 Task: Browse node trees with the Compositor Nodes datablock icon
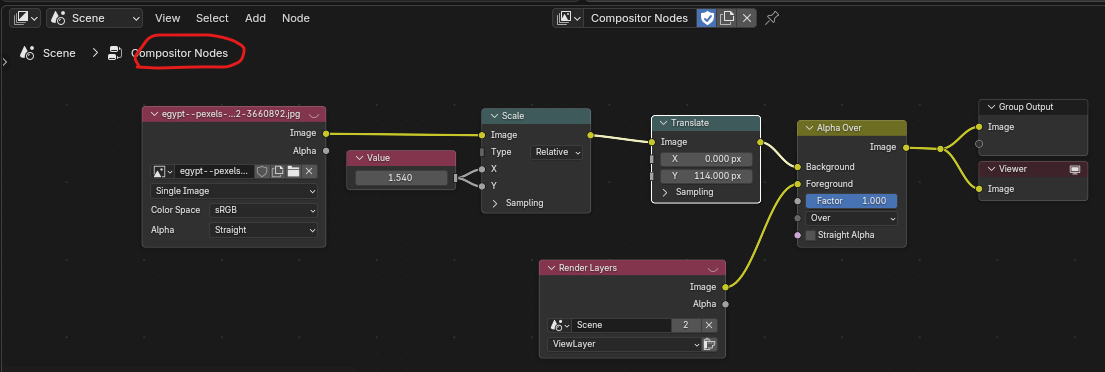click(x=568, y=18)
